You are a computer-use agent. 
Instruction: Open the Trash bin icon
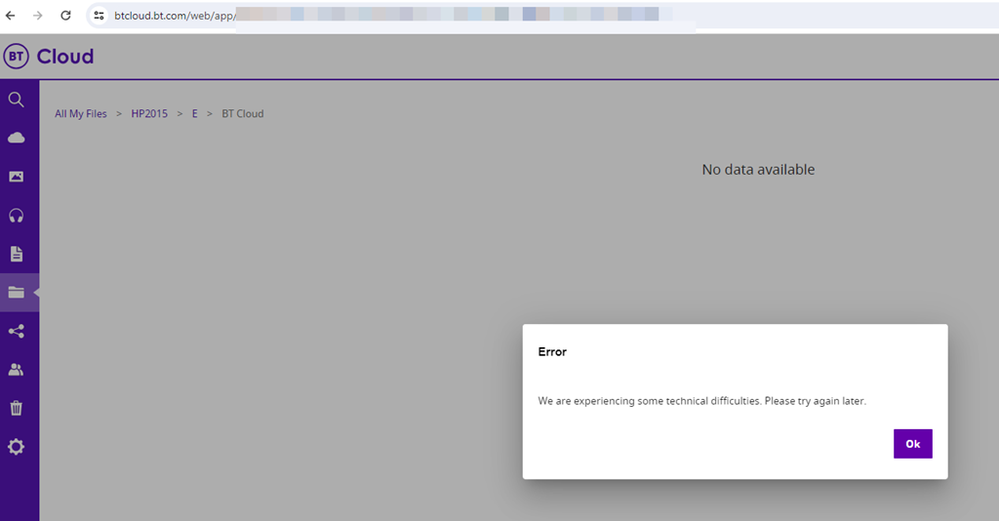[16, 408]
